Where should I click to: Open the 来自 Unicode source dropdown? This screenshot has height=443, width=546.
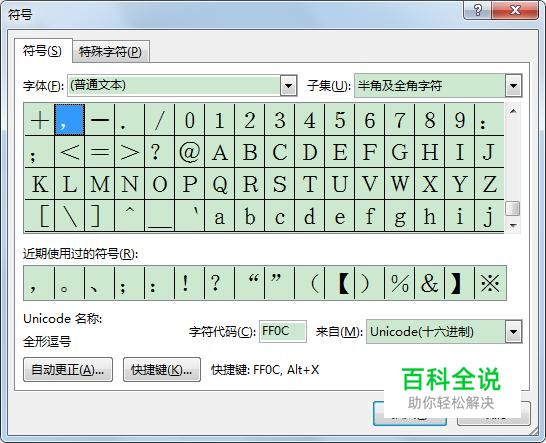(513, 332)
